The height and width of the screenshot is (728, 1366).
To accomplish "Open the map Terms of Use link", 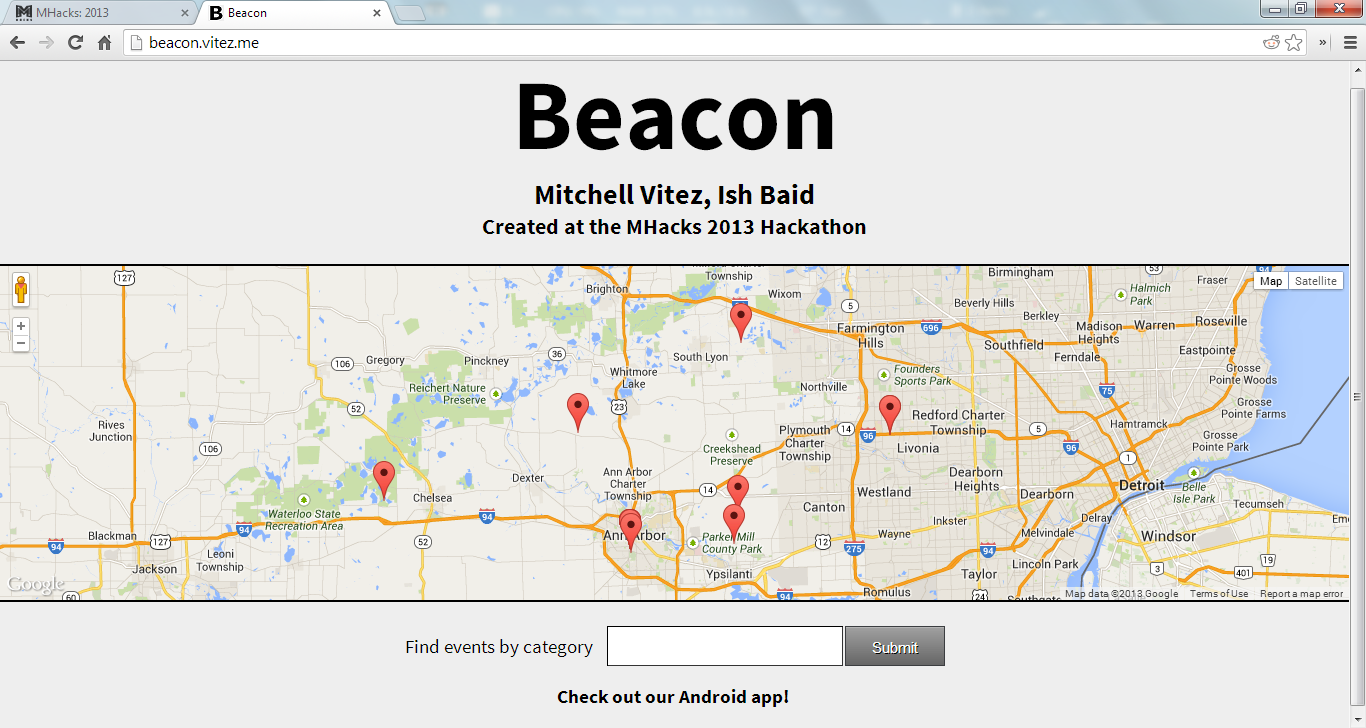I will coord(1219,594).
